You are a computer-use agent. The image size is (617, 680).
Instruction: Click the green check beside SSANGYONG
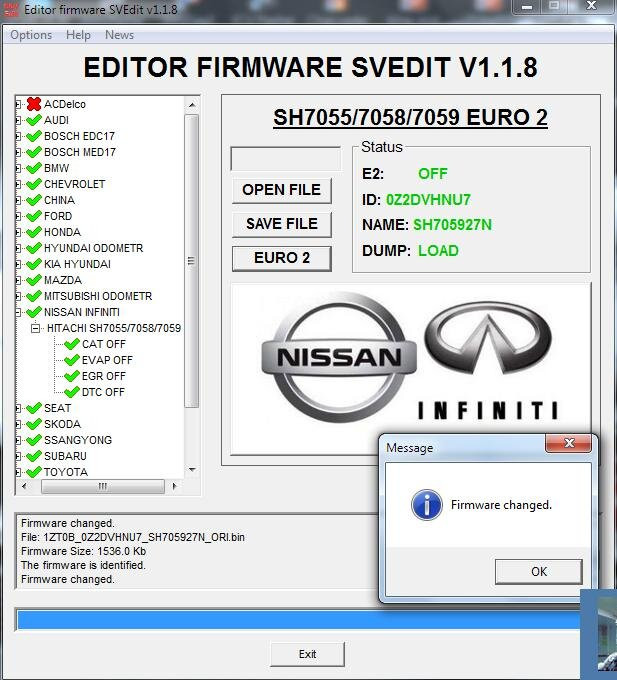click(x=34, y=441)
